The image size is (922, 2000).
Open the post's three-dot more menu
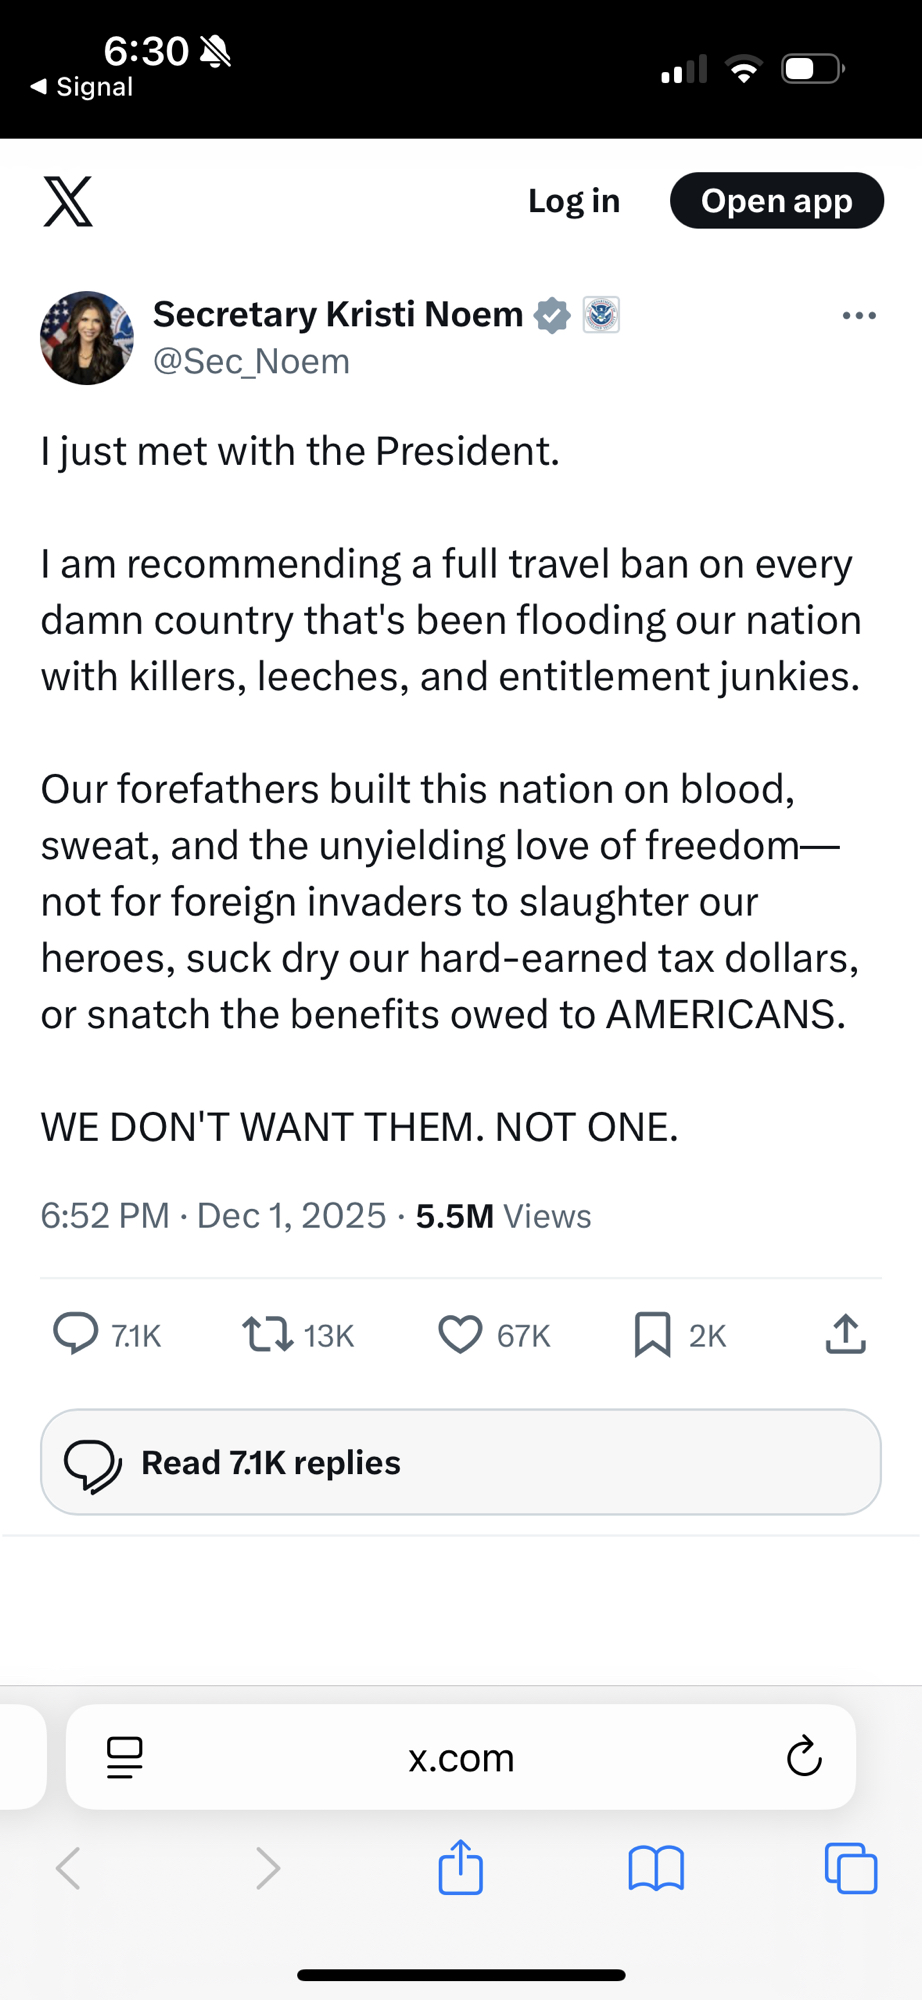859,316
